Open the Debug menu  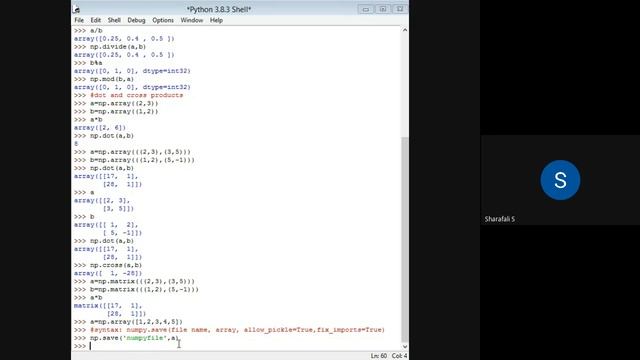click(136, 20)
